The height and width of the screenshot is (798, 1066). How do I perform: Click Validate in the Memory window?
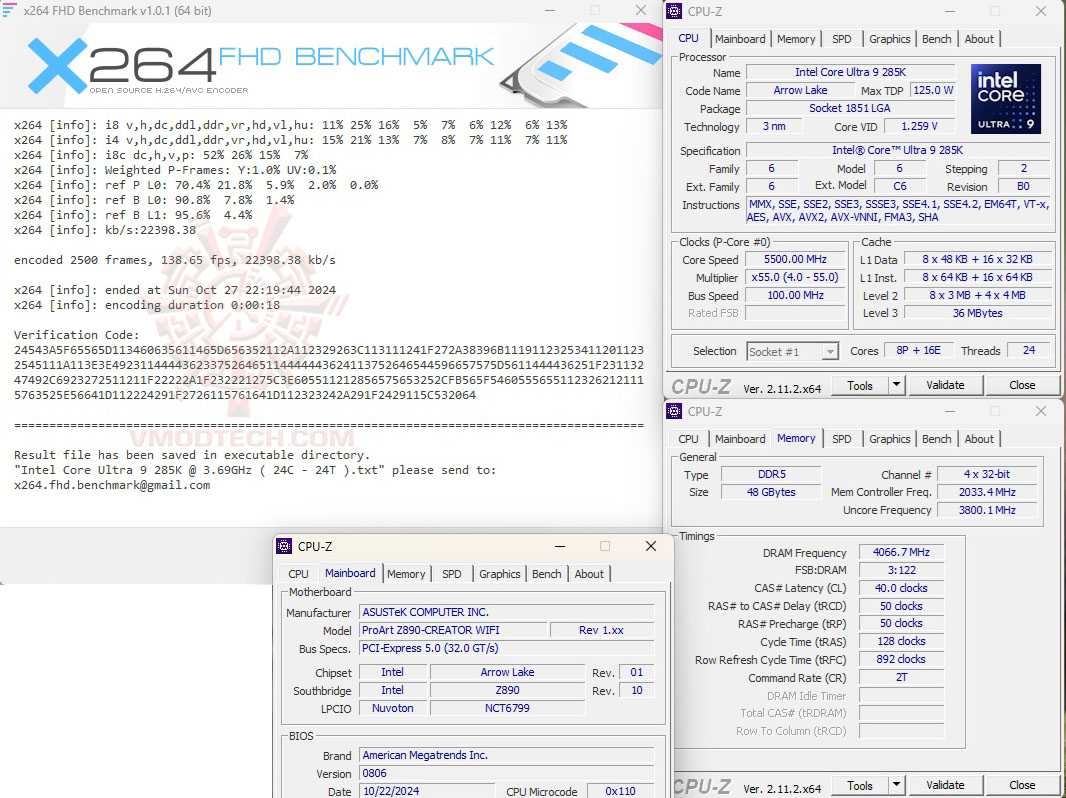945,785
